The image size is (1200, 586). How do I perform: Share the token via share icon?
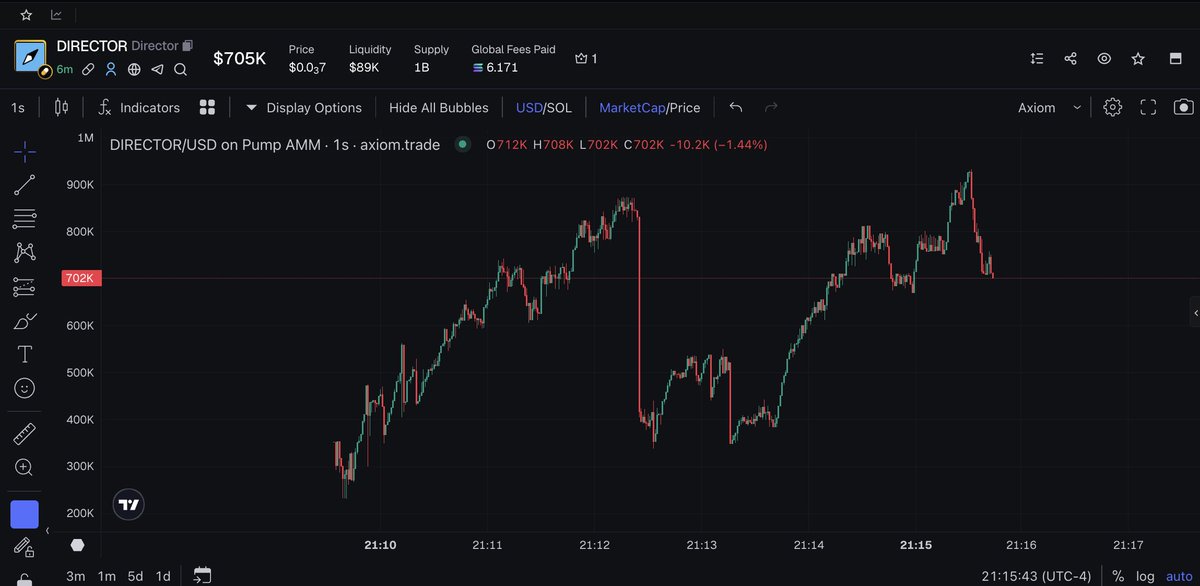pyautogui.click(x=1071, y=59)
